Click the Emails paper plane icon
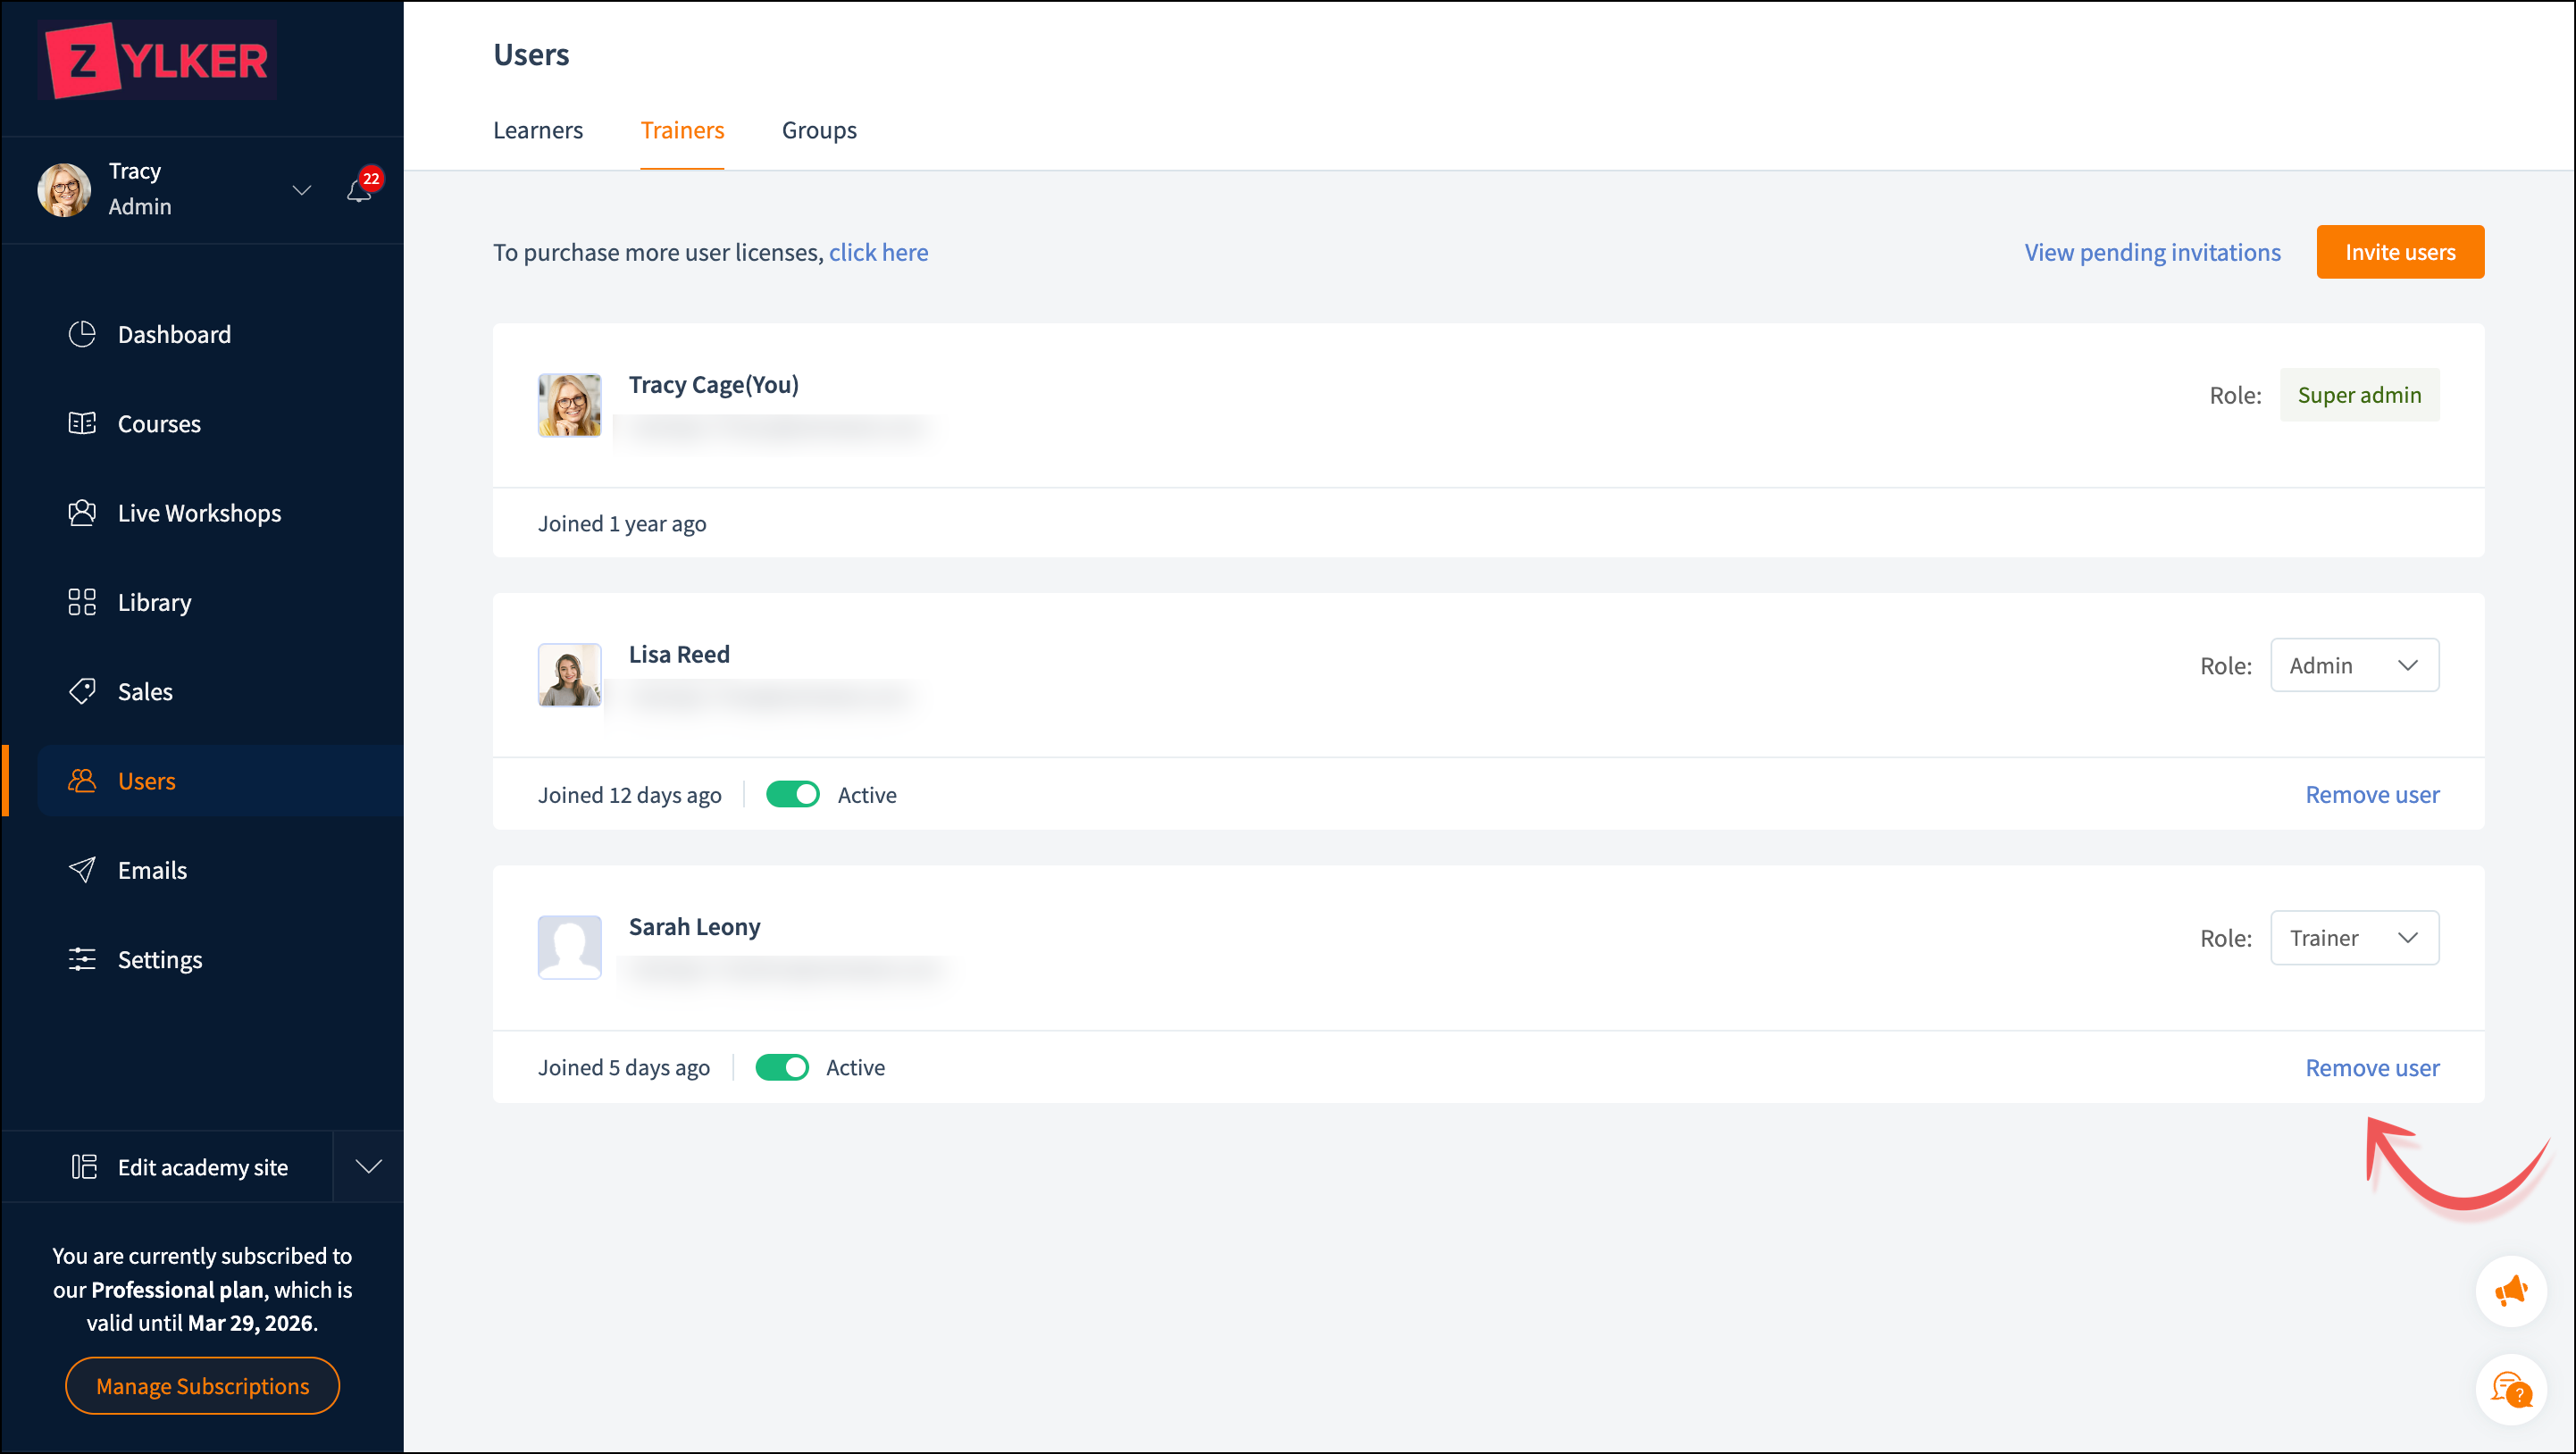 pos(82,870)
